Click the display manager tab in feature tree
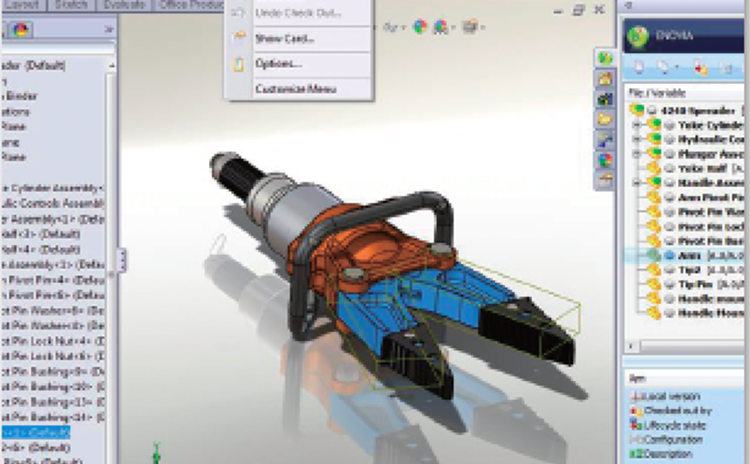Image resolution: width=750 pixels, height=464 pixels. point(19,30)
